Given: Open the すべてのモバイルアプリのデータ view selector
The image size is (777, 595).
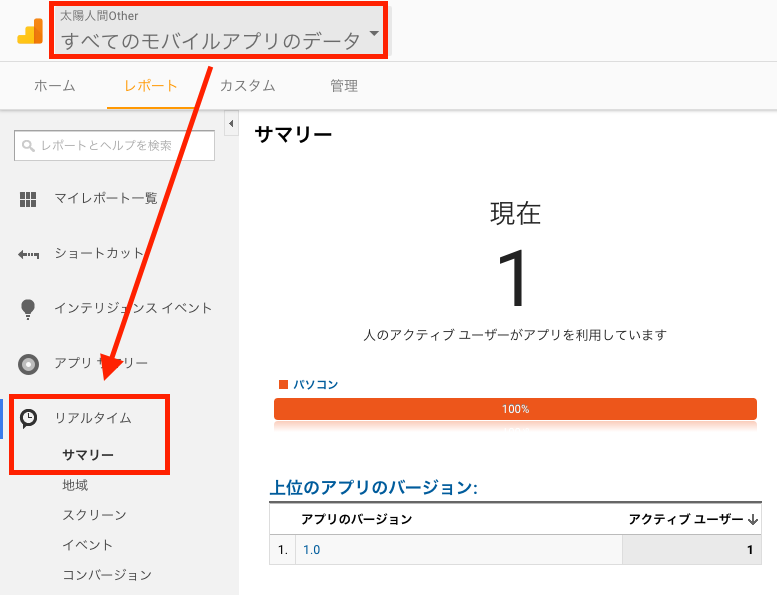Looking at the screenshot, I should (x=219, y=31).
